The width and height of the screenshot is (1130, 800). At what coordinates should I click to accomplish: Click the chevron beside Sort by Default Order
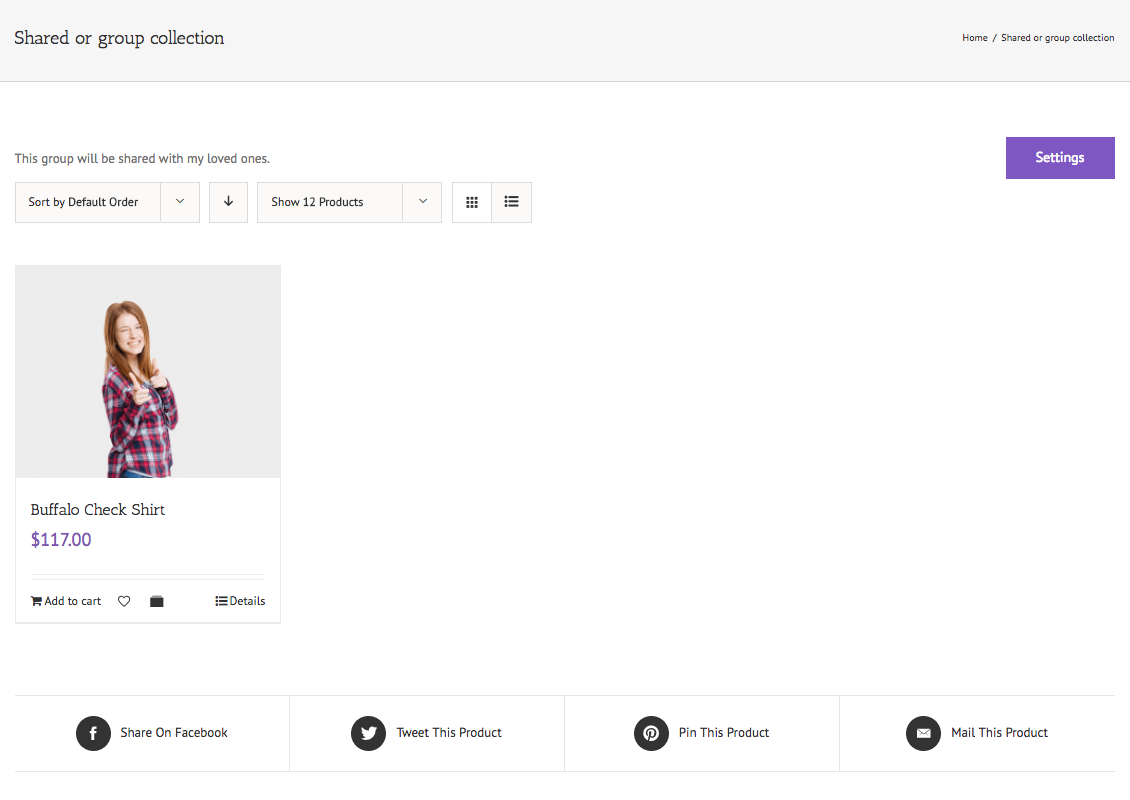pos(180,202)
